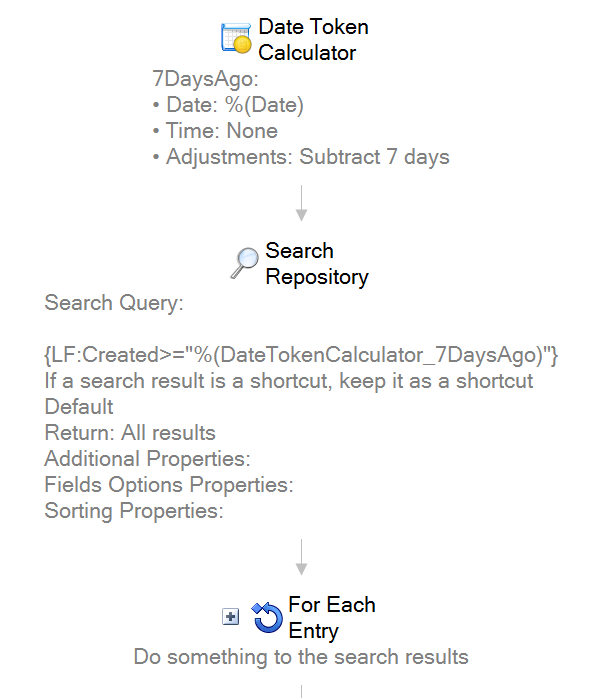Click the connector arrow above Search Repository
This screenshot has height=698, width=612.
coord(301,203)
